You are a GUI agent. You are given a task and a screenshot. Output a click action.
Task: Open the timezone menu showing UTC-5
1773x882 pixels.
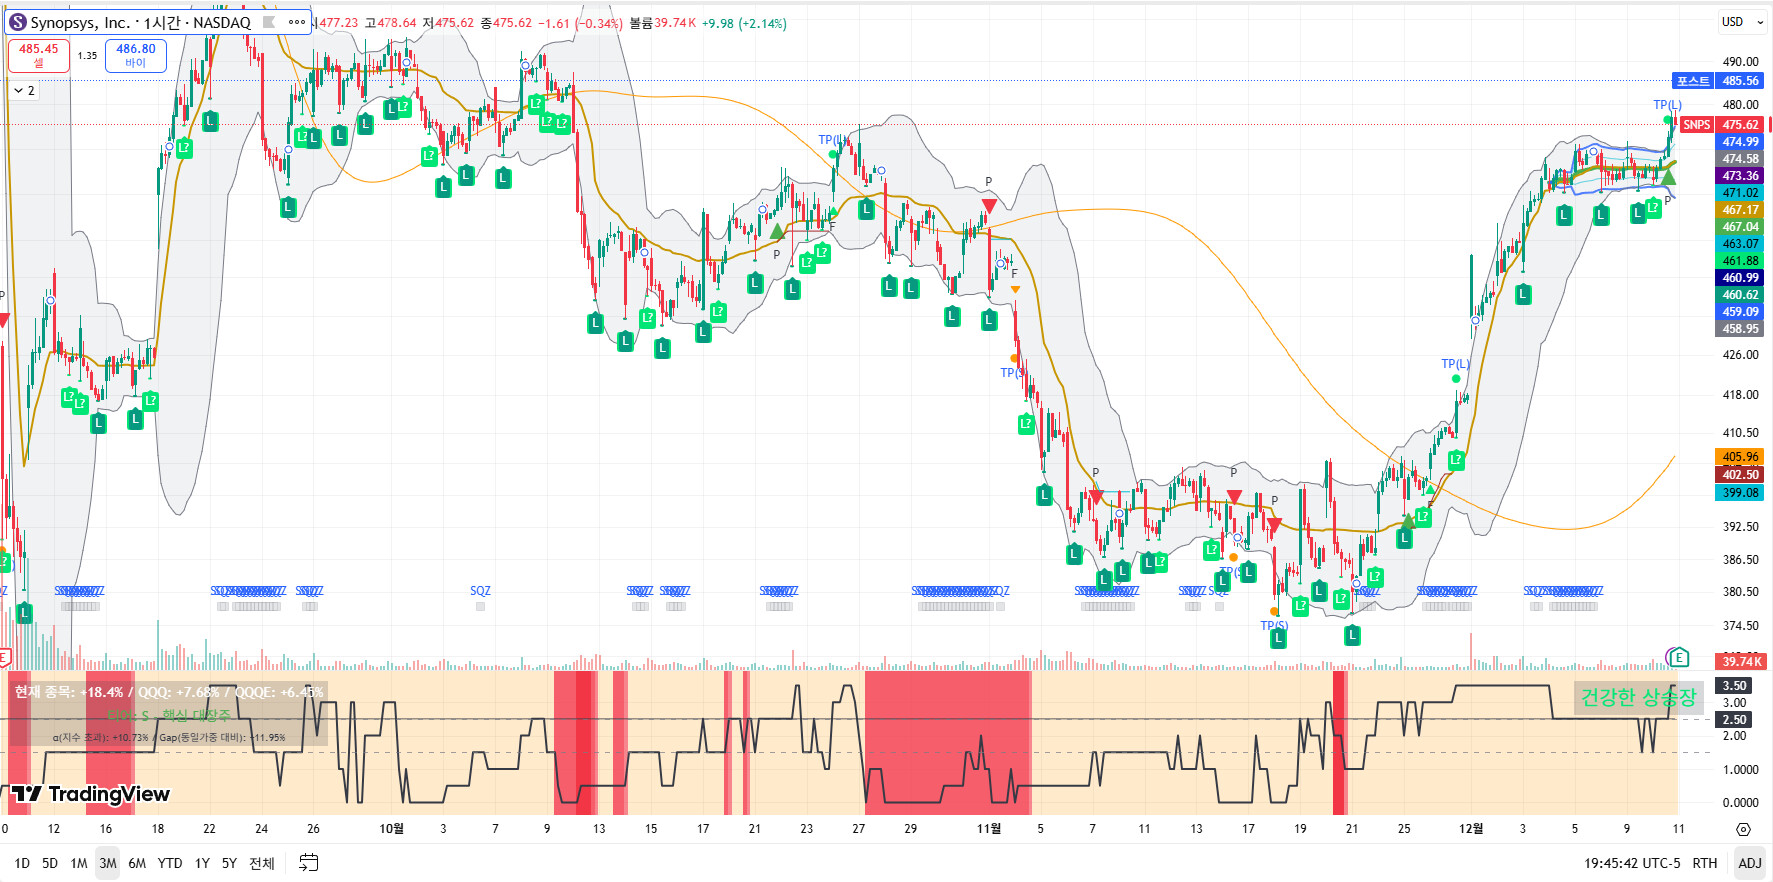click(x=1632, y=863)
